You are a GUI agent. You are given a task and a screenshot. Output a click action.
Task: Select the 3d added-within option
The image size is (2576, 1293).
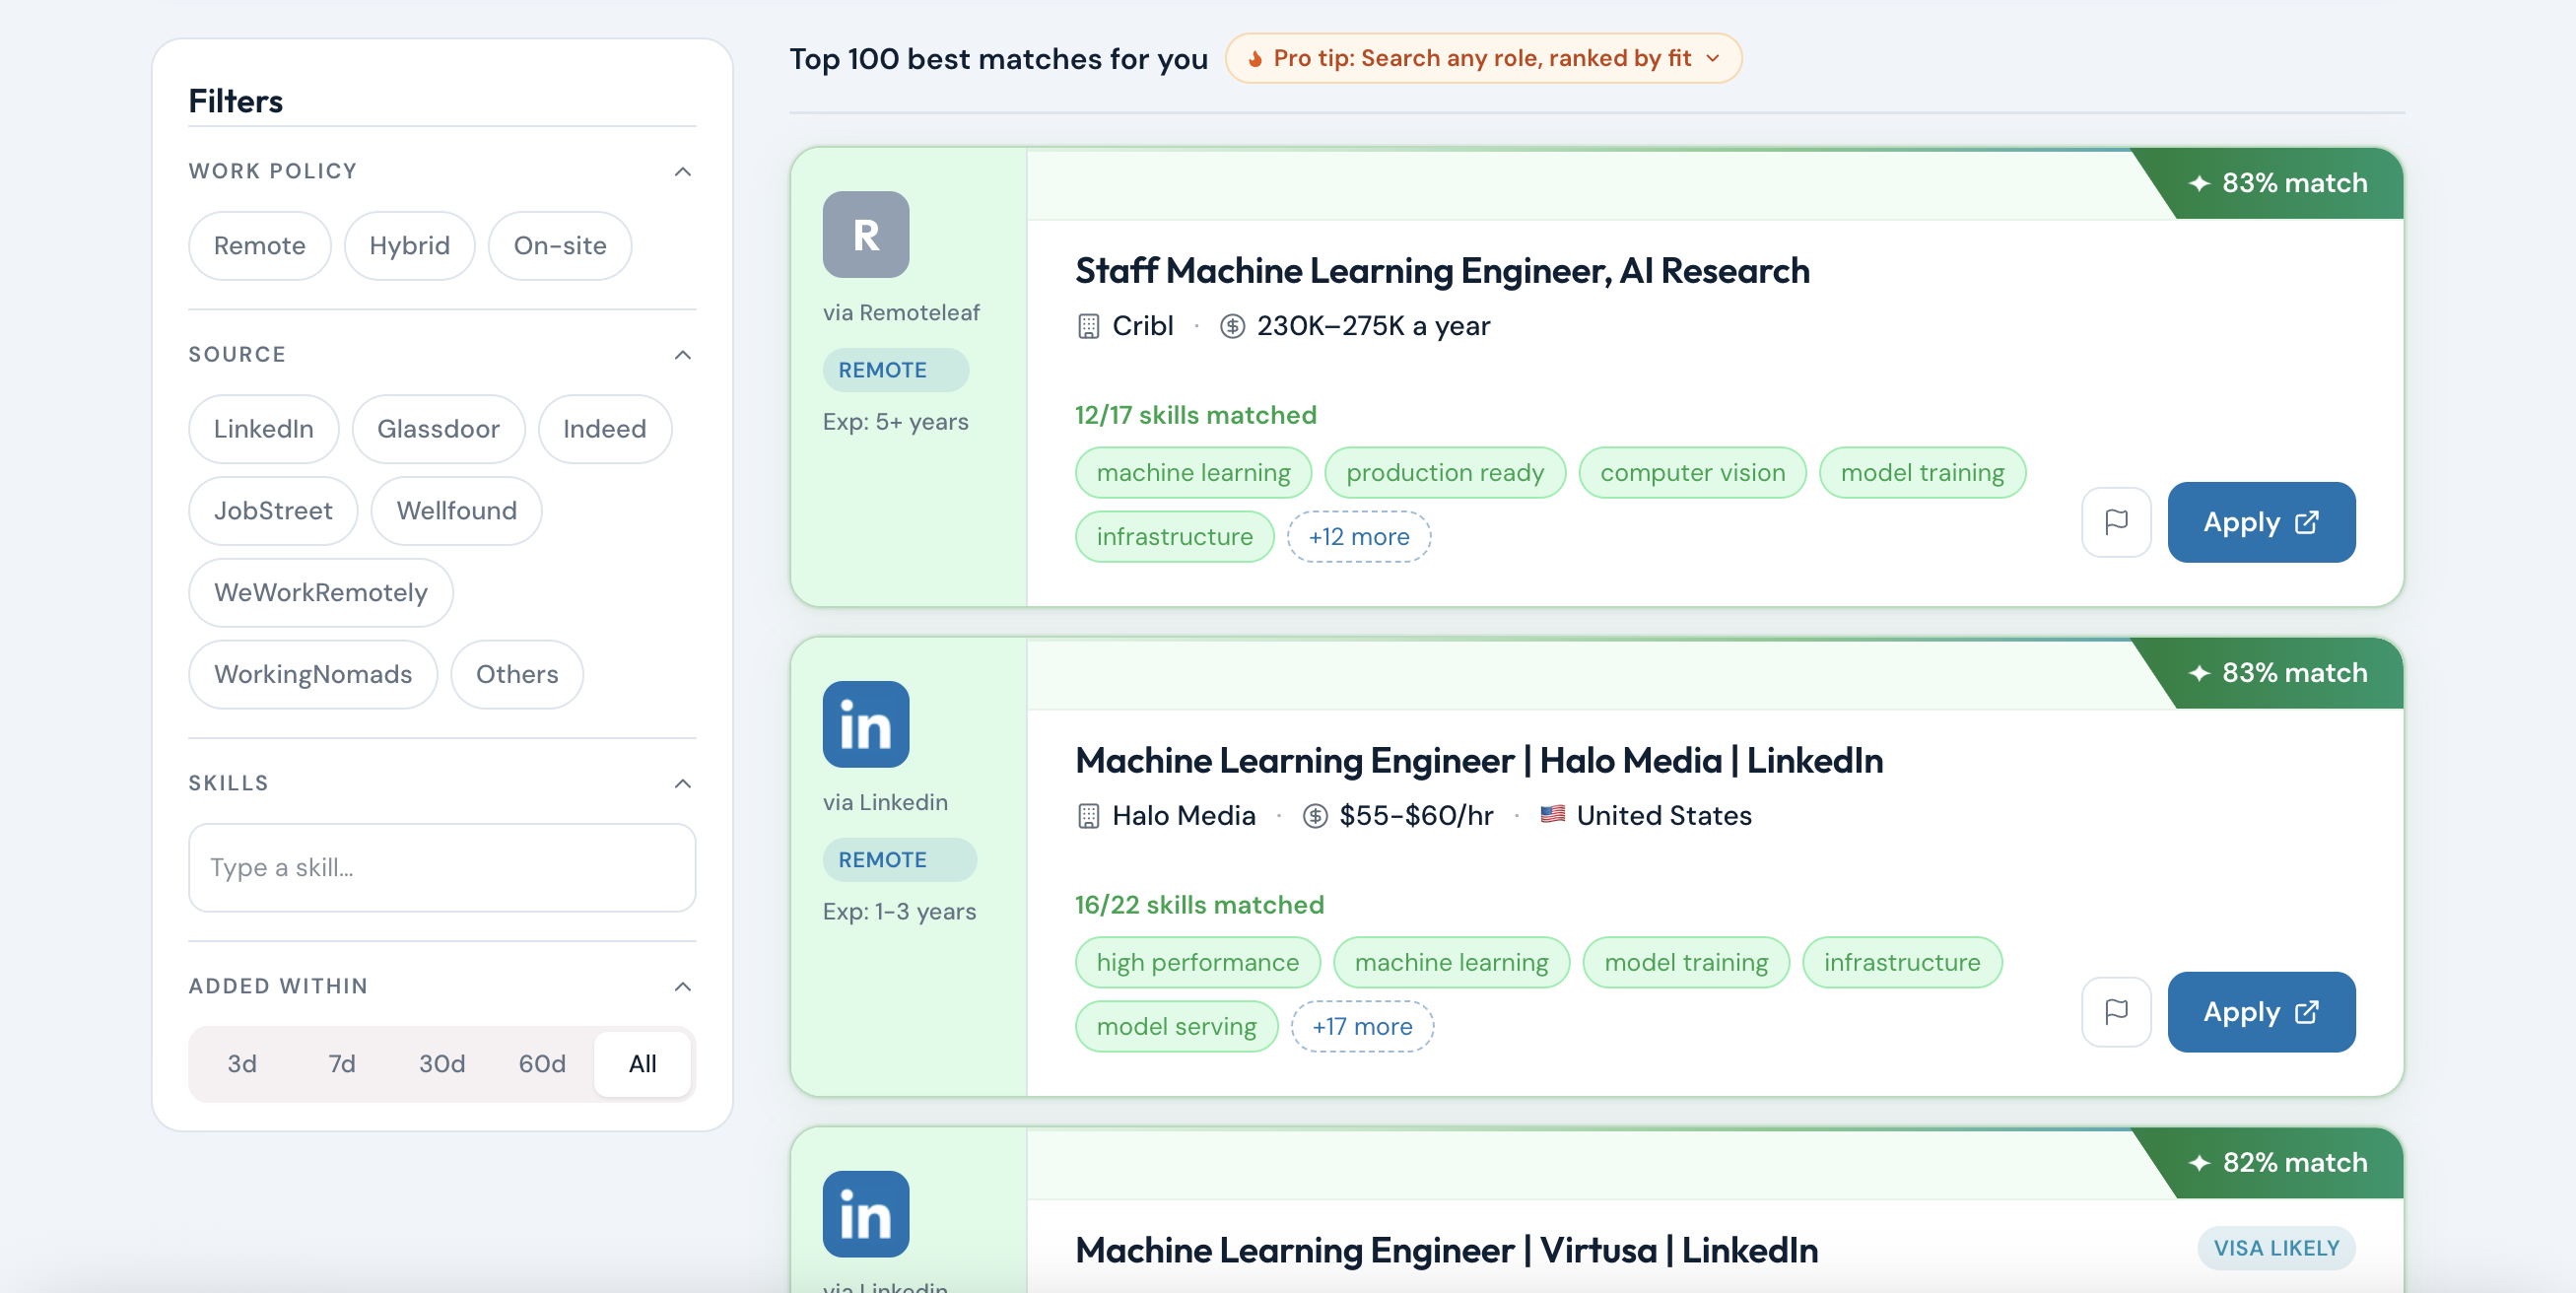pyautogui.click(x=241, y=1064)
